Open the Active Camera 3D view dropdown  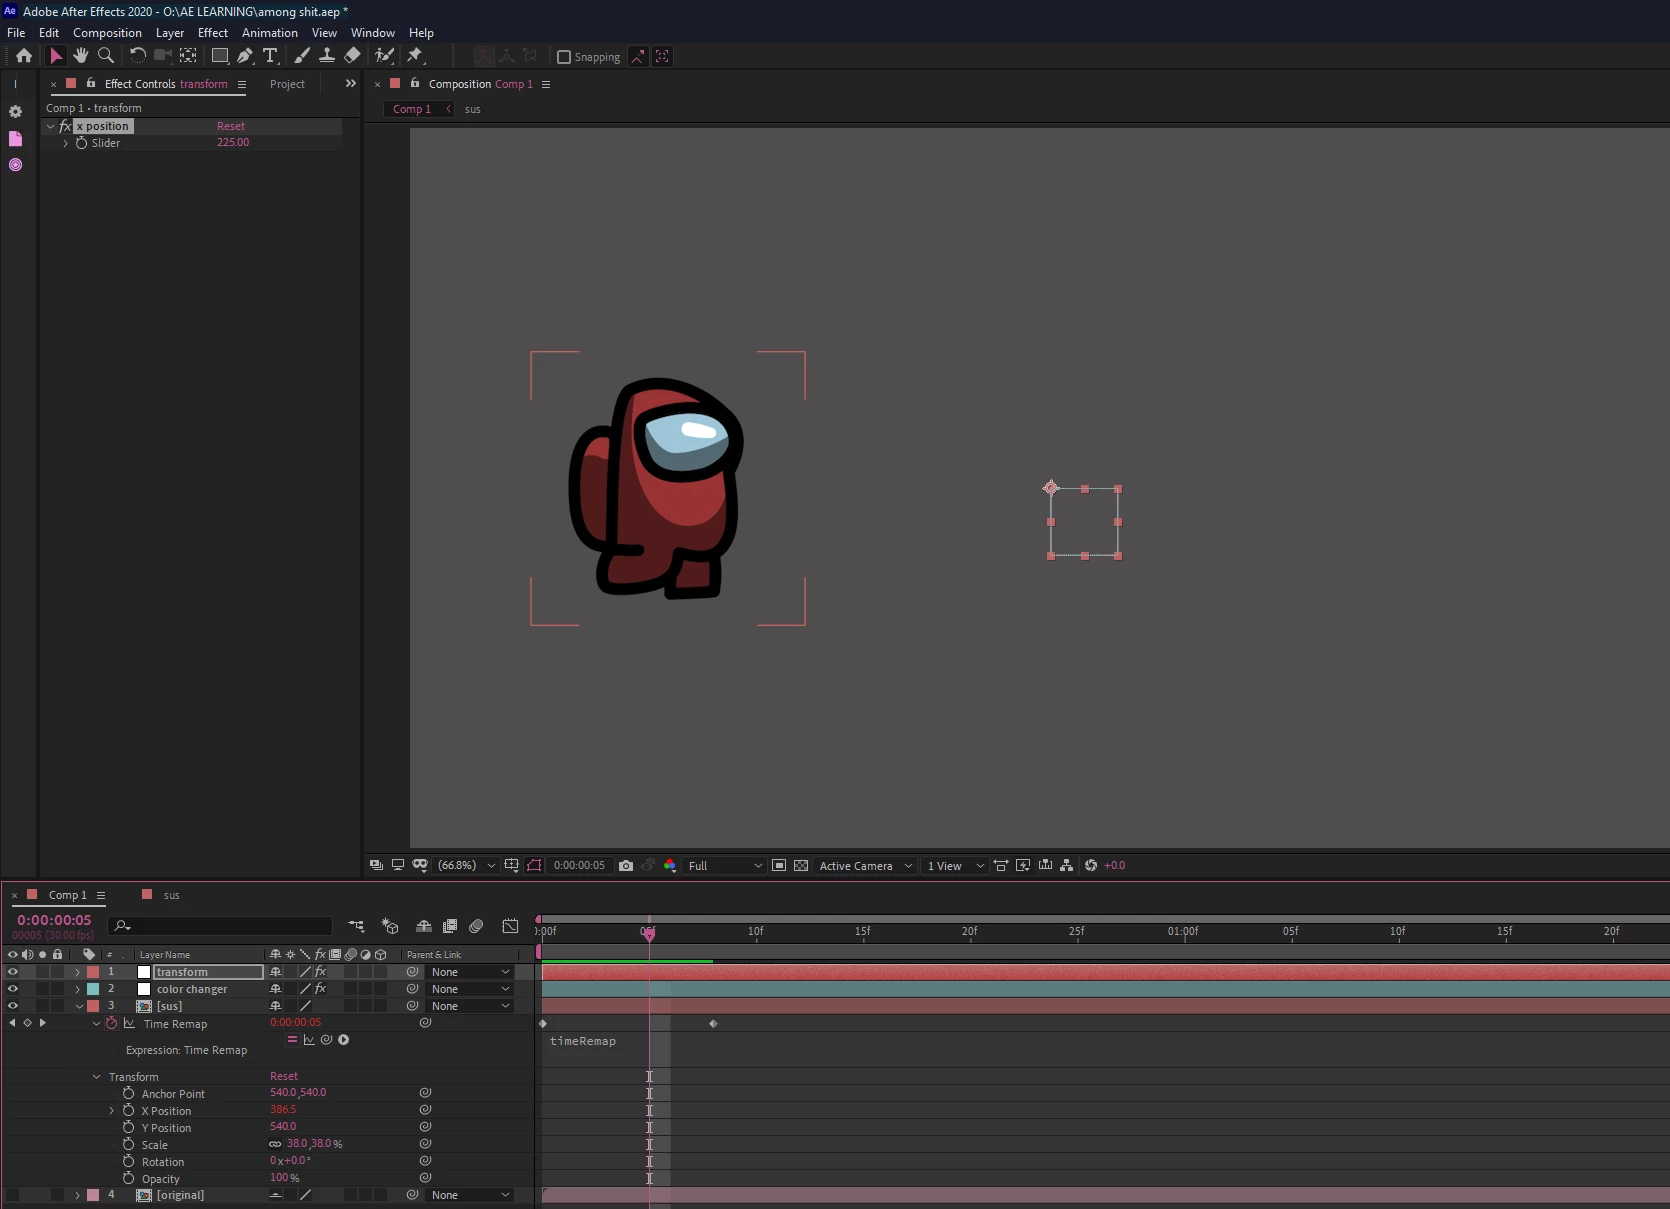tap(866, 866)
